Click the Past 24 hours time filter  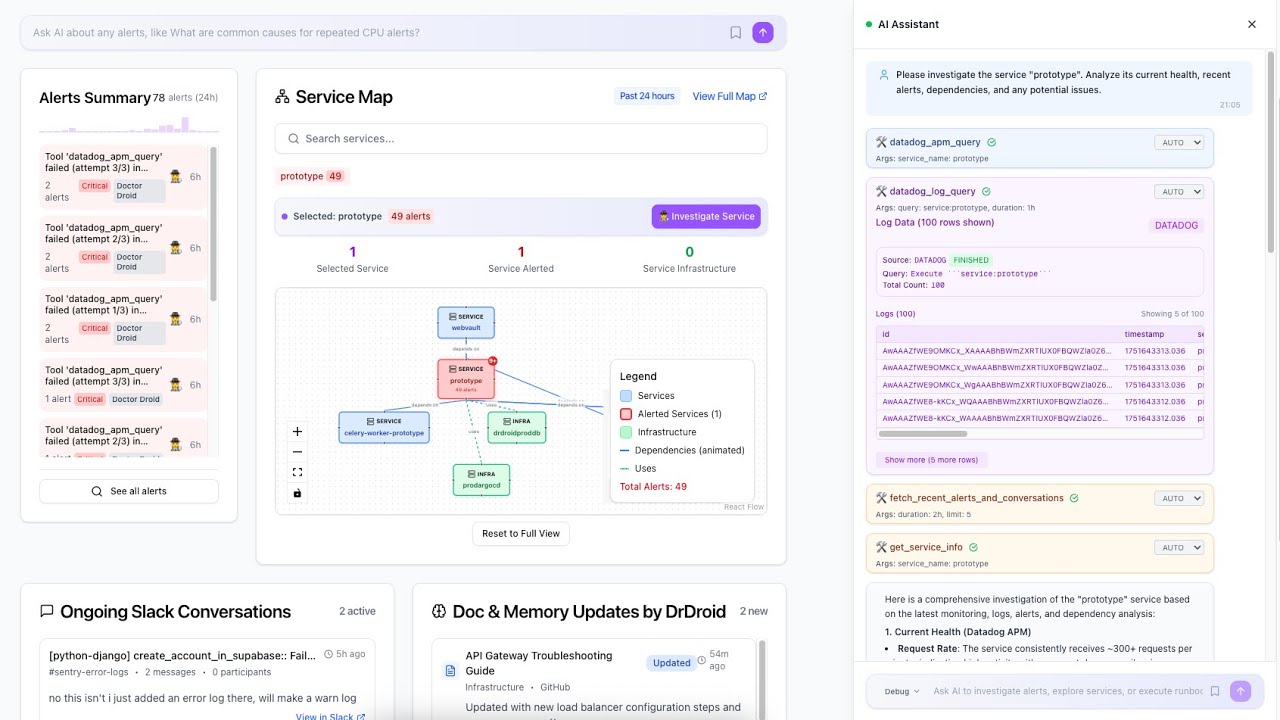coord(647,96)
